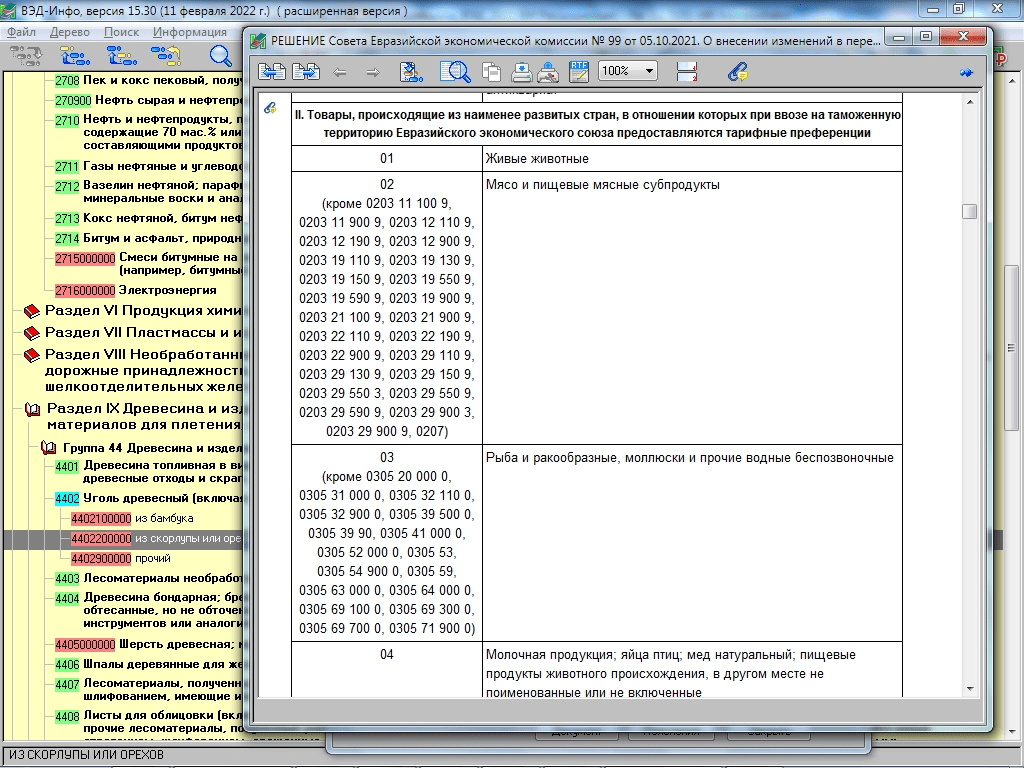This screenshot has height=768, width=1024.
Task: Select tree code 4408 Листы для облицовки
Action: (67, 716)
